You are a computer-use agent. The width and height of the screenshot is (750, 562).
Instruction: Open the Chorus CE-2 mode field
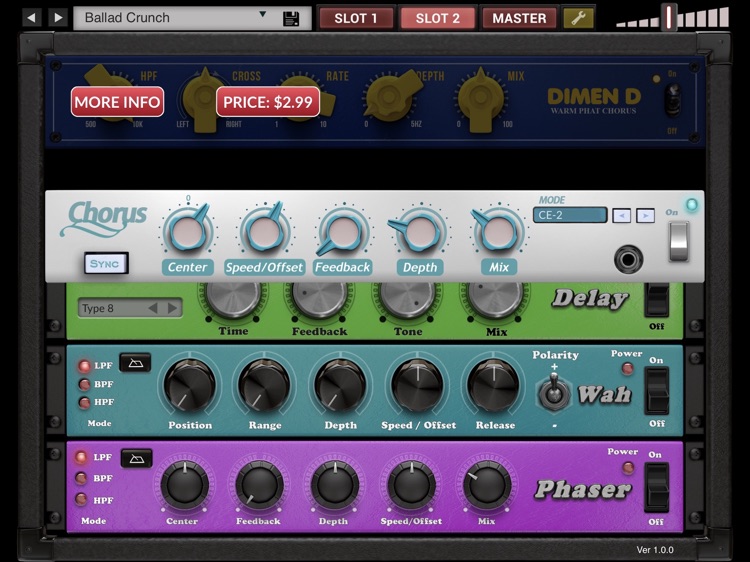[x=570, y=215]
